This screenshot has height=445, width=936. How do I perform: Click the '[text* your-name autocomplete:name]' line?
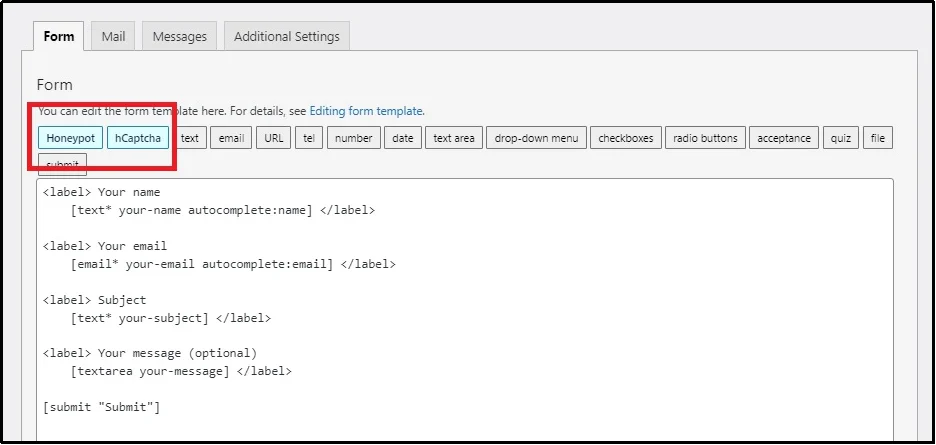(223, 210)
